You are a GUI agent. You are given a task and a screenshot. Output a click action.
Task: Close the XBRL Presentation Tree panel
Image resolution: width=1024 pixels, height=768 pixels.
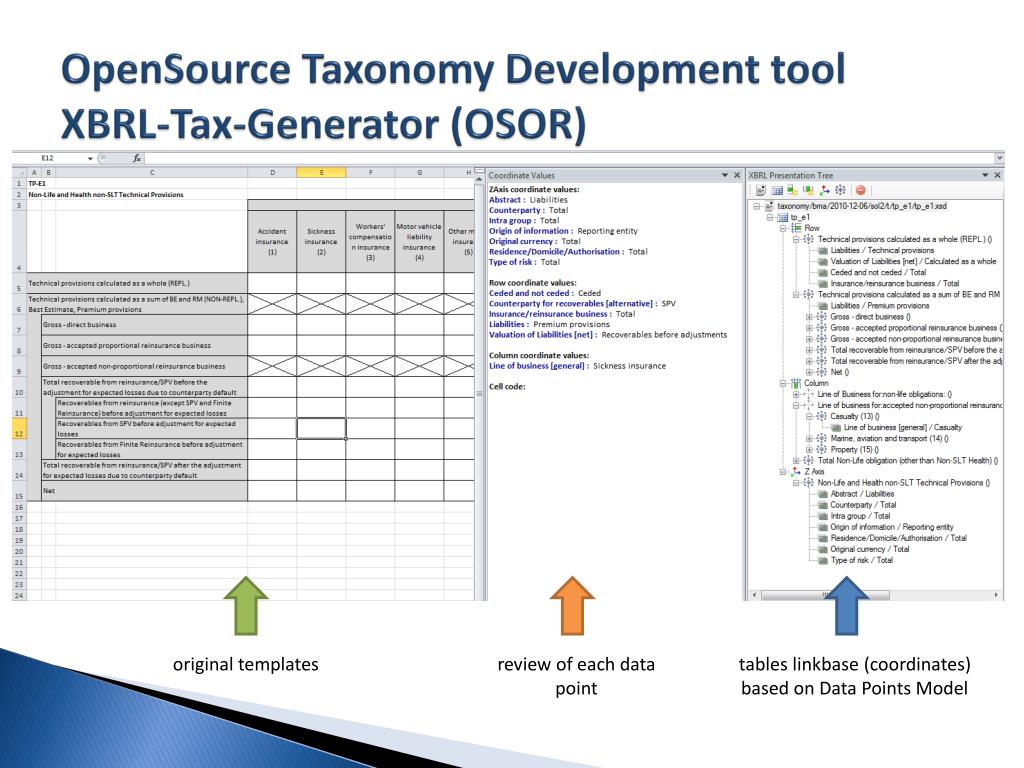997,175
